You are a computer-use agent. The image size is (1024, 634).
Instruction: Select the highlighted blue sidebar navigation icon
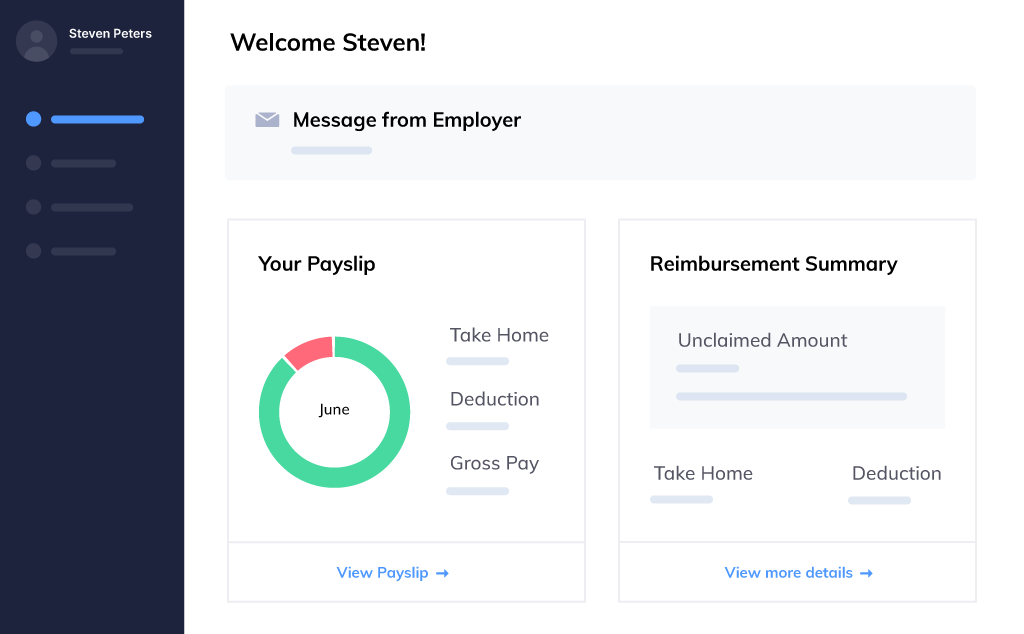[33, 119]
